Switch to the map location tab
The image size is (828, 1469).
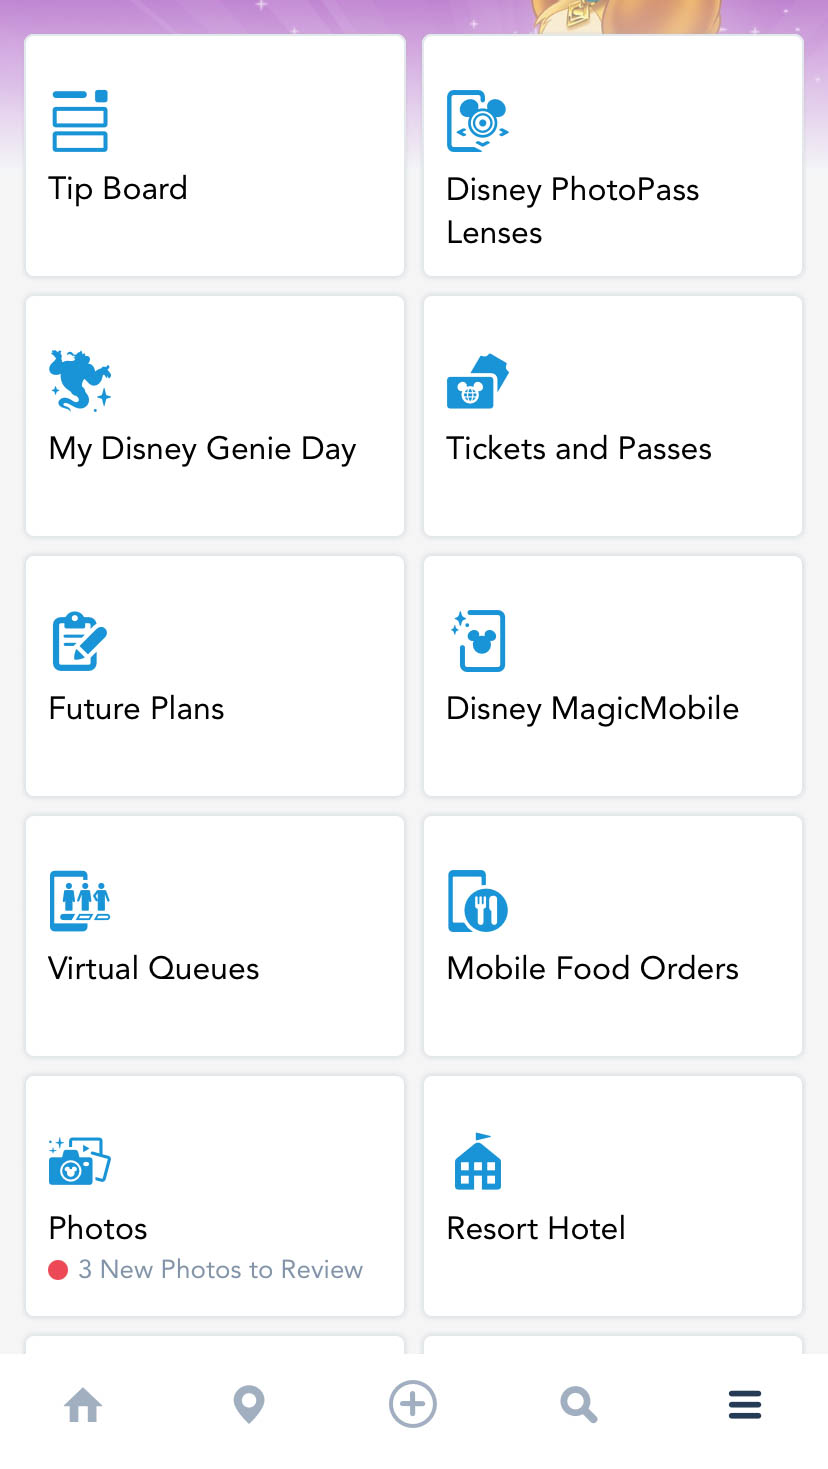(x=248, y=1405)
